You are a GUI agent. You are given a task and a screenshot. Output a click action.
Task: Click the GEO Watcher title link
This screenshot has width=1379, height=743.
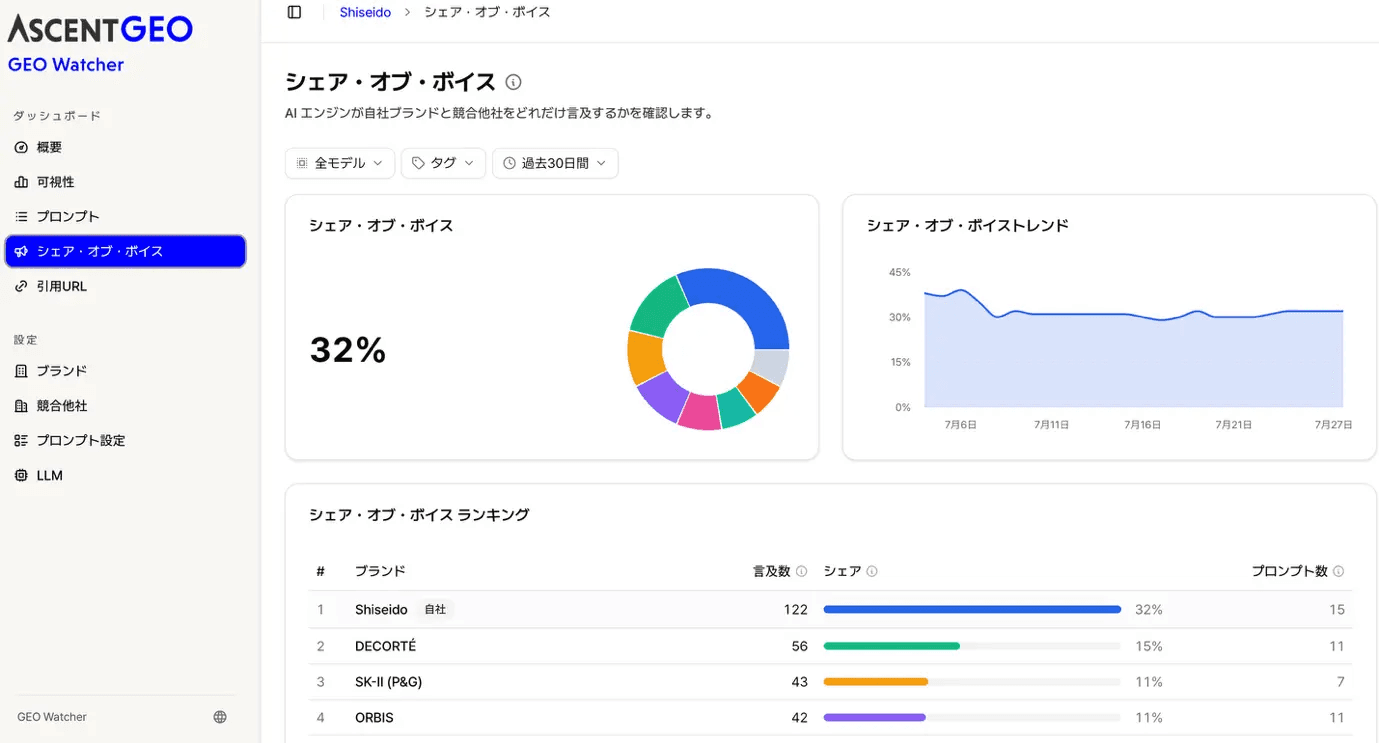[x=66, y=65]
